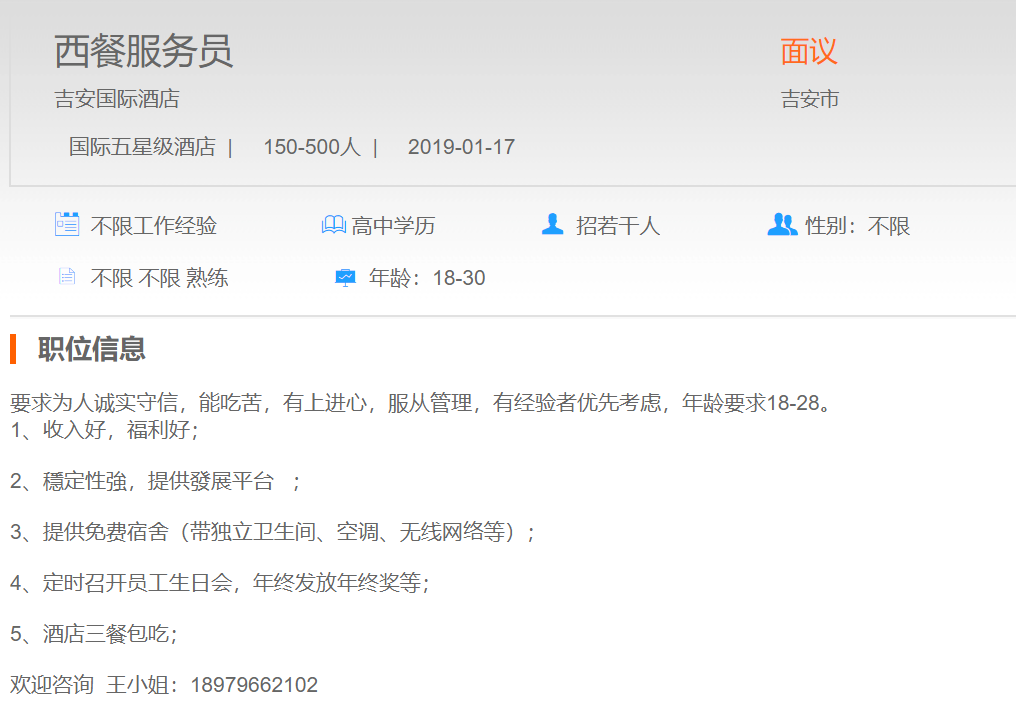Click the presentation board icon beside 年龄

(x=345, y=278)
